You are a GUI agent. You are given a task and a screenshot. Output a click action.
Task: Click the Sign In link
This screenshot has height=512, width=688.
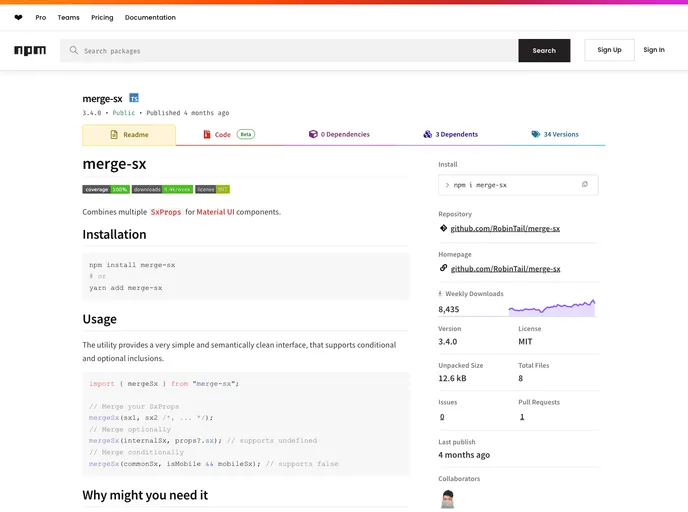[654, 50]
